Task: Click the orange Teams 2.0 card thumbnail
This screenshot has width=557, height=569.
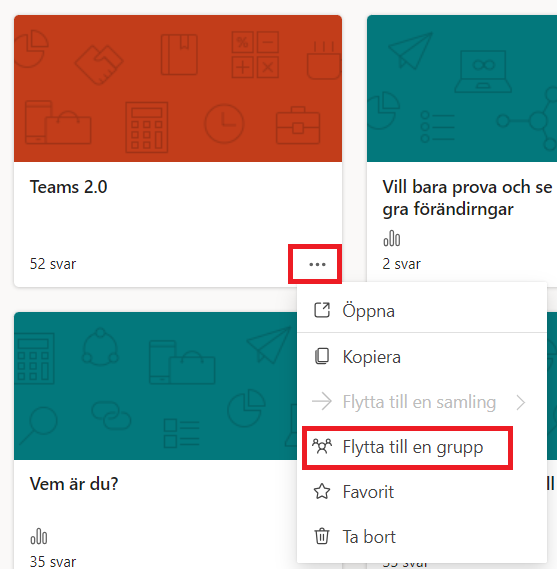Action: [178, 89]
